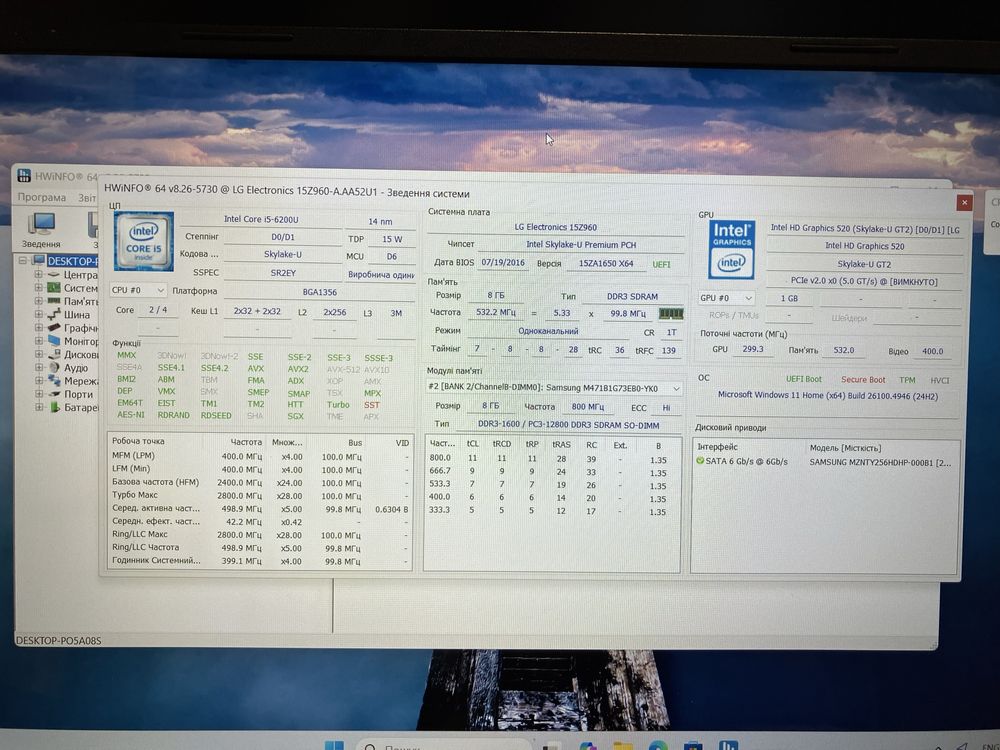Click the green memory module icon beside 99.8 МГц
1000x750 pixels.
[x=671, y=314]
